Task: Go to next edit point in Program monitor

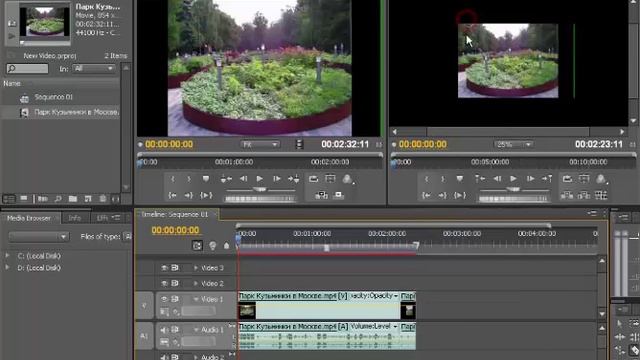Action: [x=547, y=179]
